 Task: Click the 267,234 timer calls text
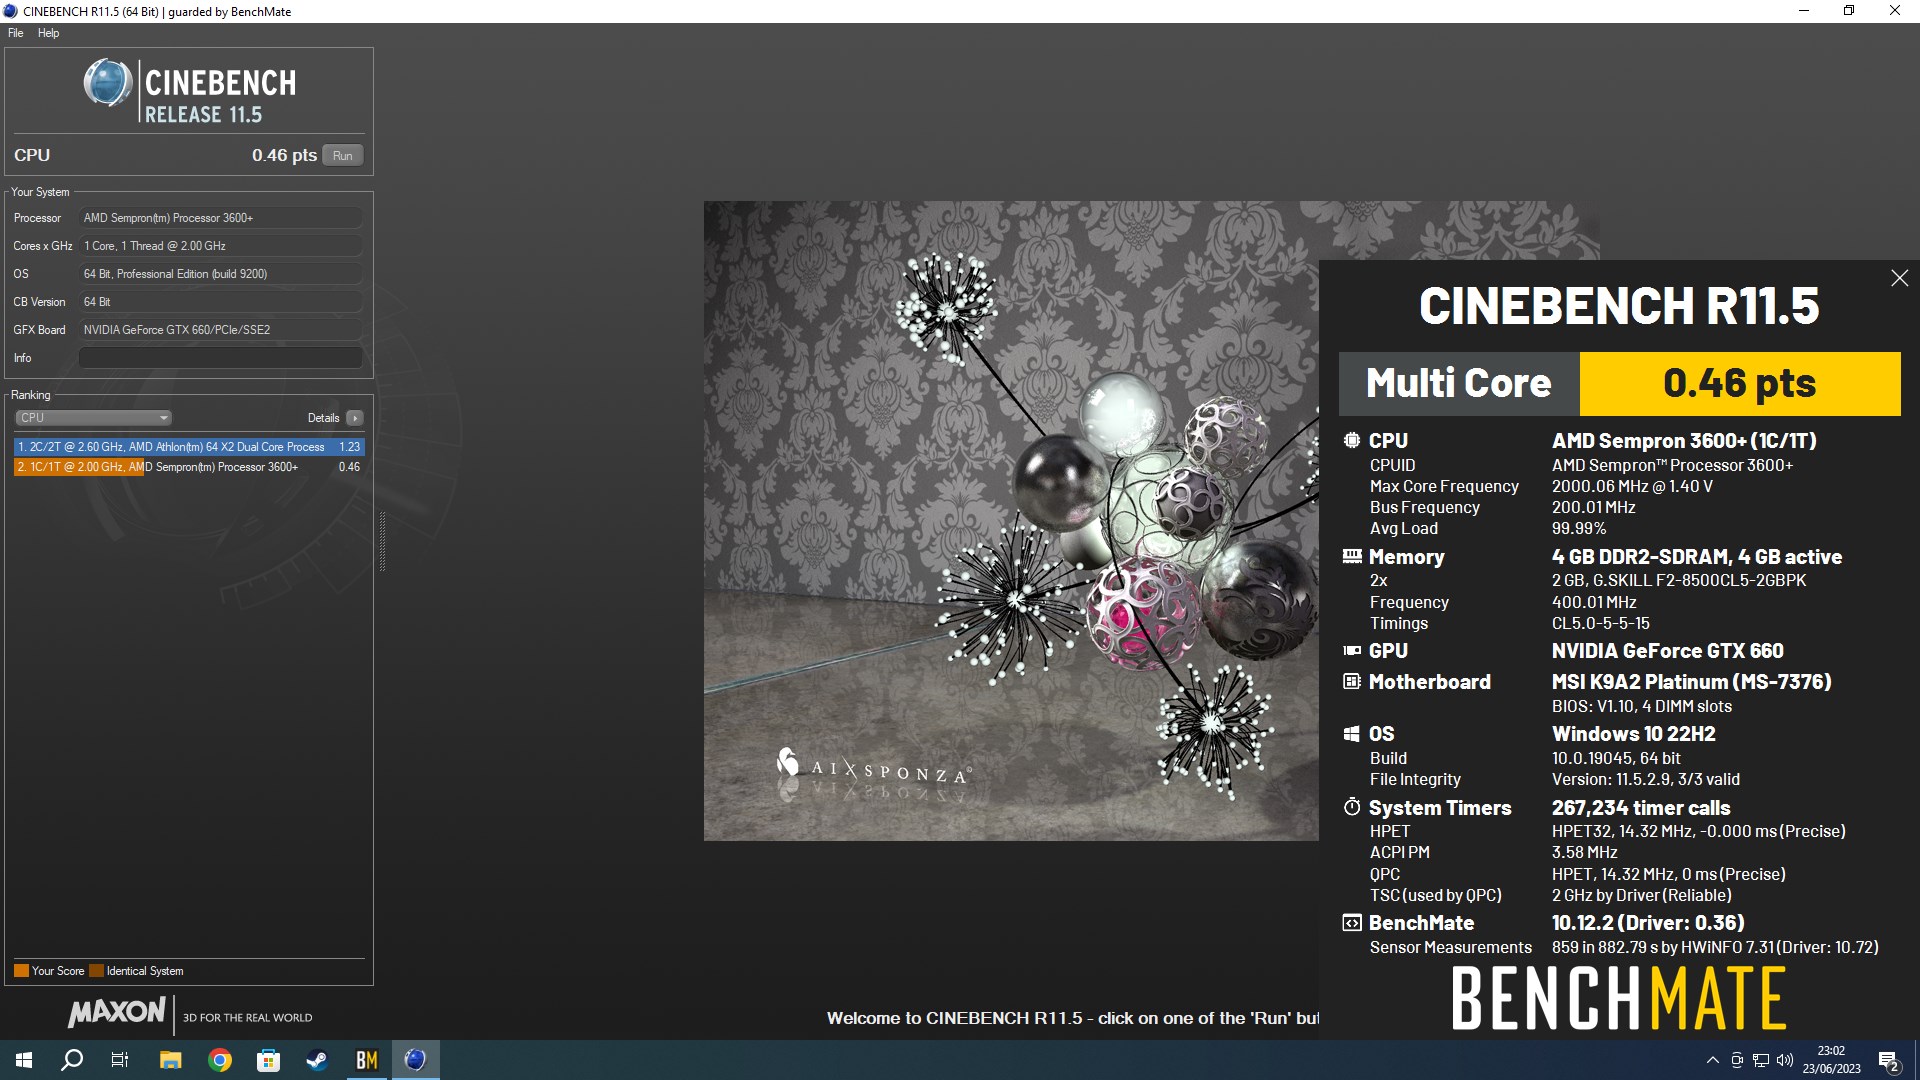tap(1641, 808)
